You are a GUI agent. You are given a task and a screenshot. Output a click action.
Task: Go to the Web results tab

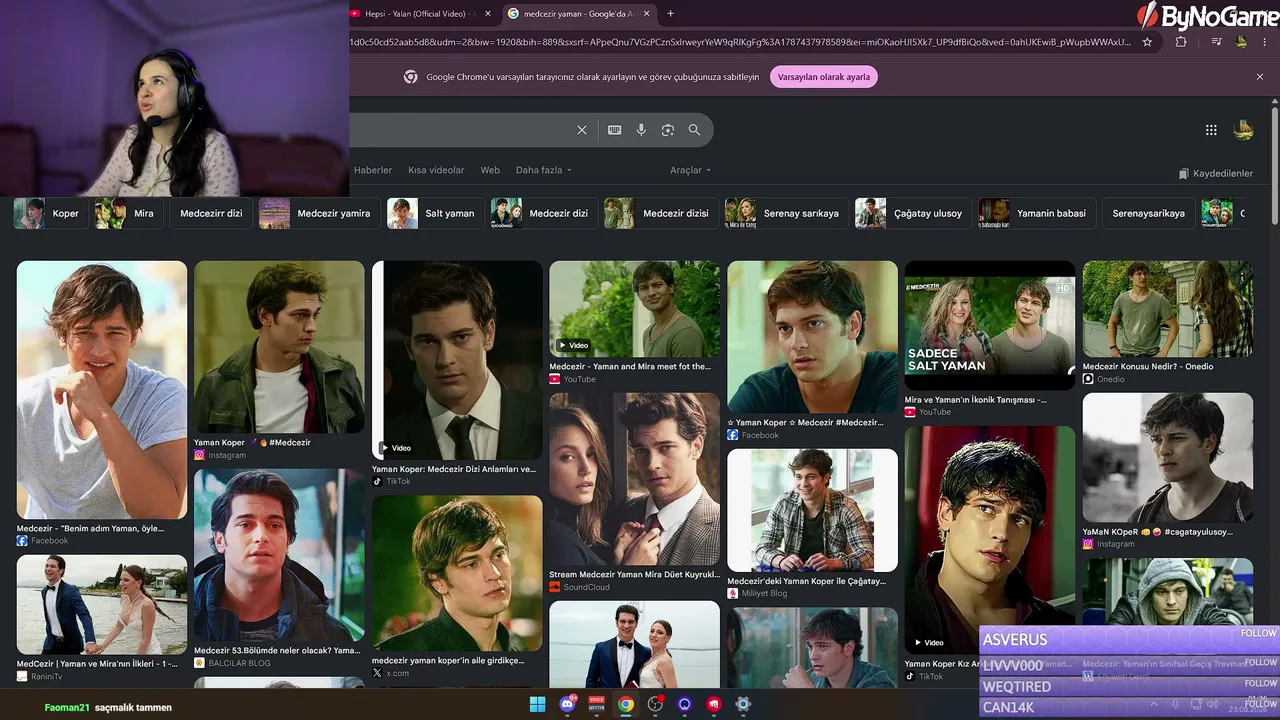coord(490,170)
